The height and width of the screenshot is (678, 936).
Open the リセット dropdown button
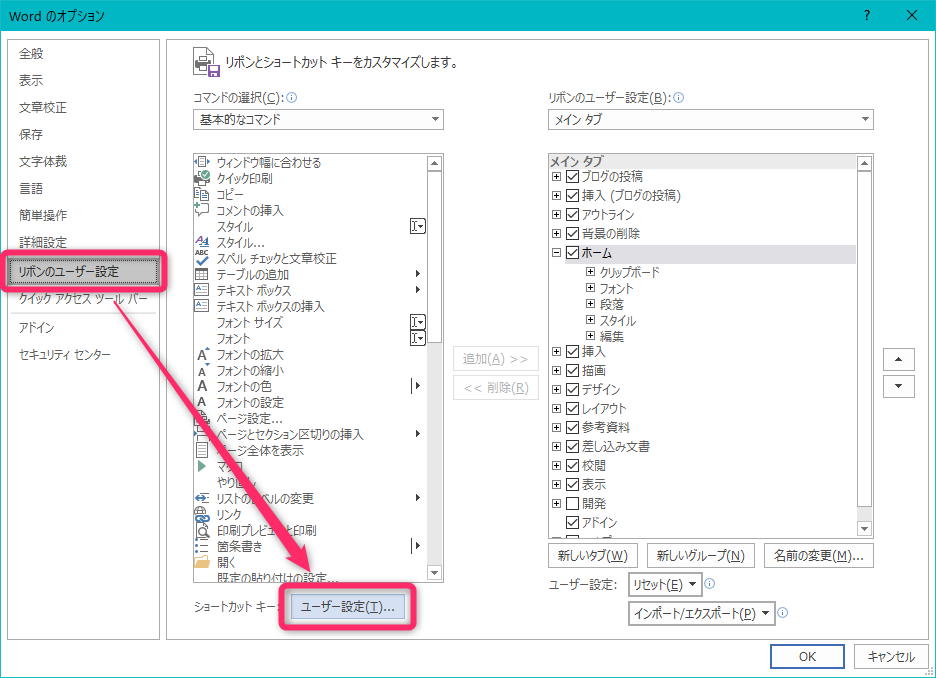pyautogui.click(x=665, y=585)
